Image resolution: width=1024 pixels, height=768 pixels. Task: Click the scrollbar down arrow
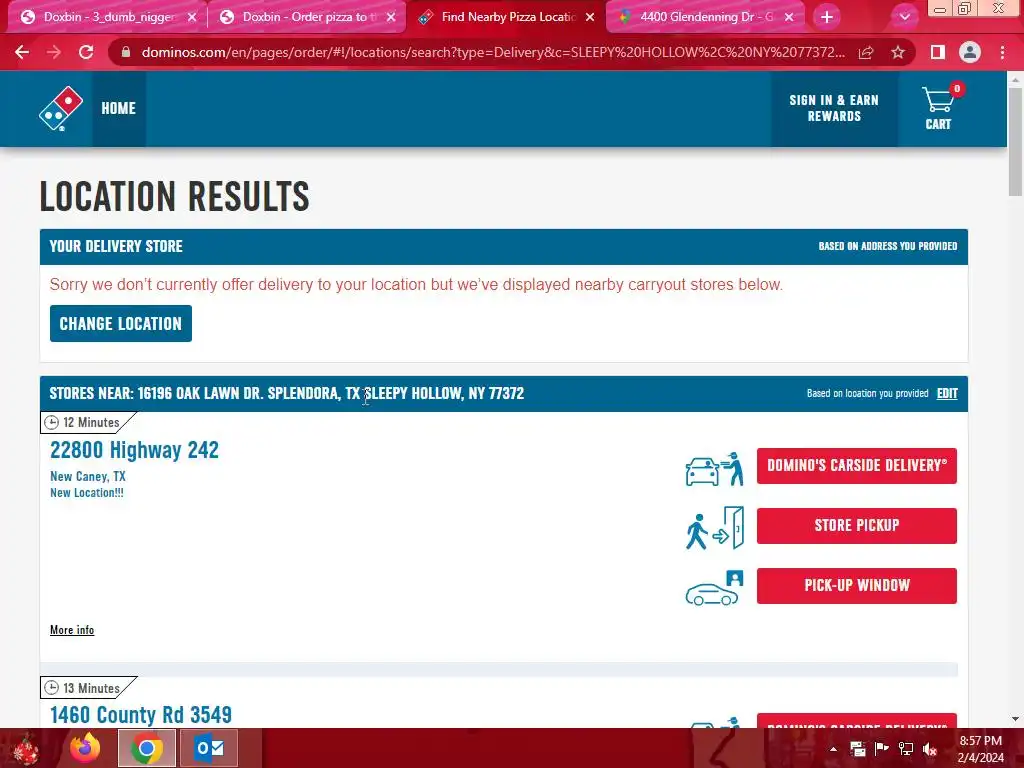1015,719
